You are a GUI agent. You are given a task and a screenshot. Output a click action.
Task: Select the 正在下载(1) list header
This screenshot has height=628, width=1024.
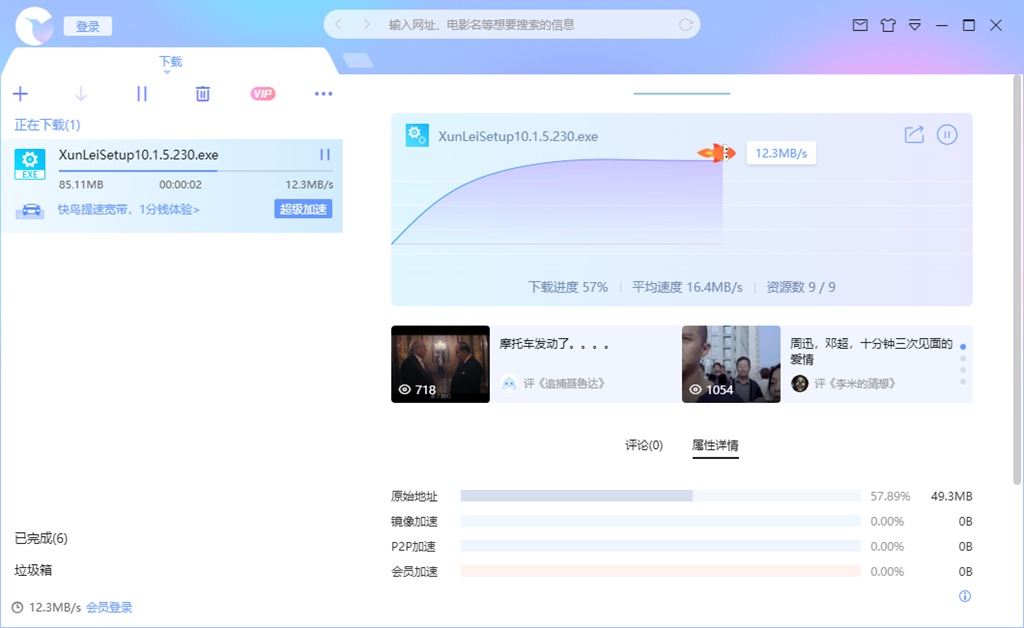pyautogui.click(x=47, y=125)
